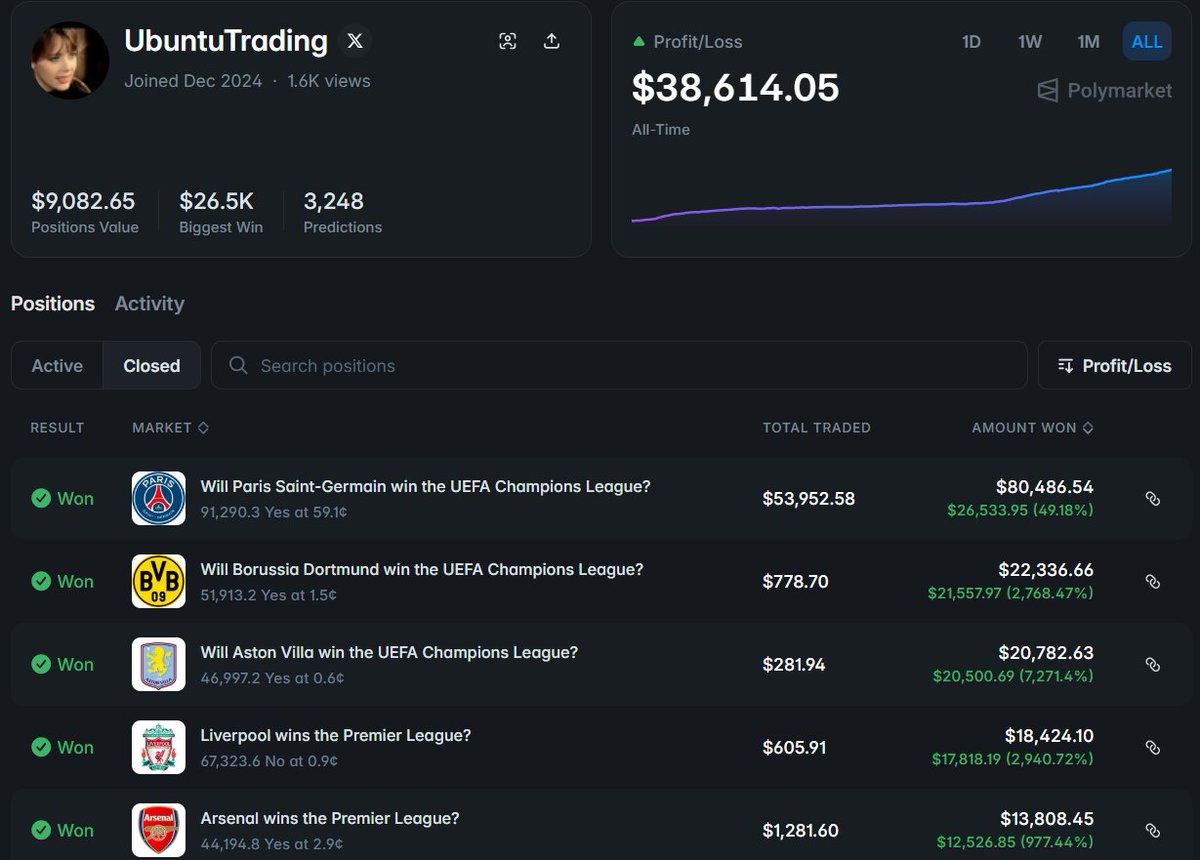
Task: Focus the Search positions field
Action: [619, 366]
